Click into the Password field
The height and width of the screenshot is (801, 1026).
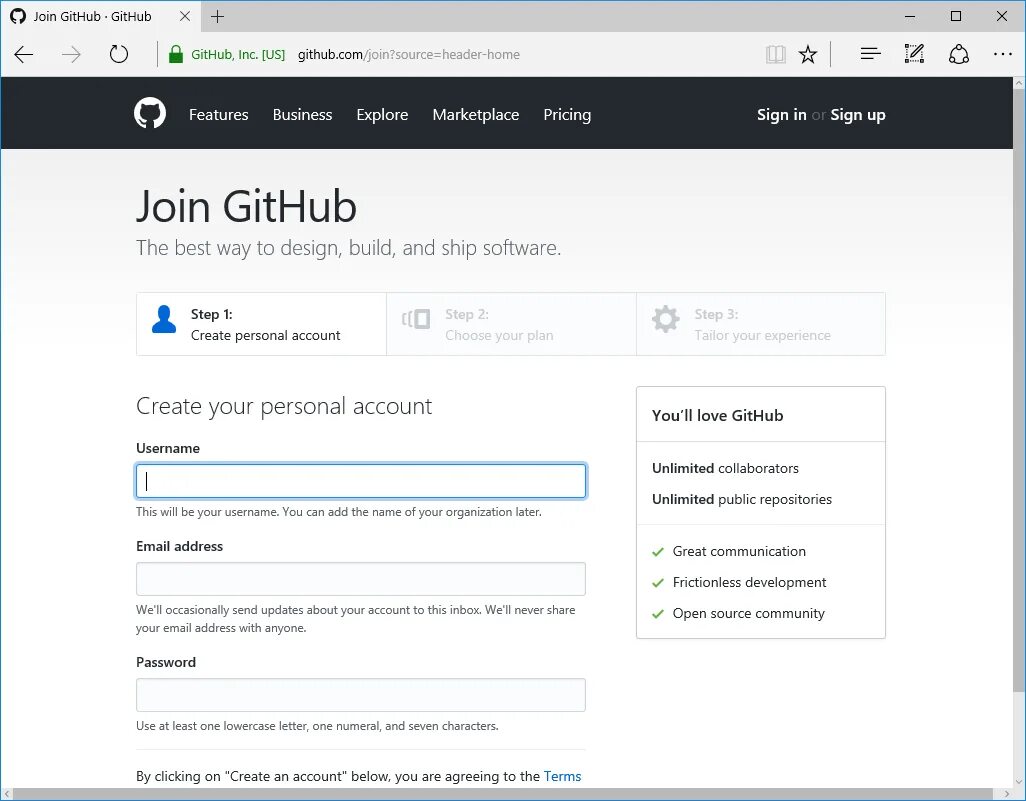[361, 695]
